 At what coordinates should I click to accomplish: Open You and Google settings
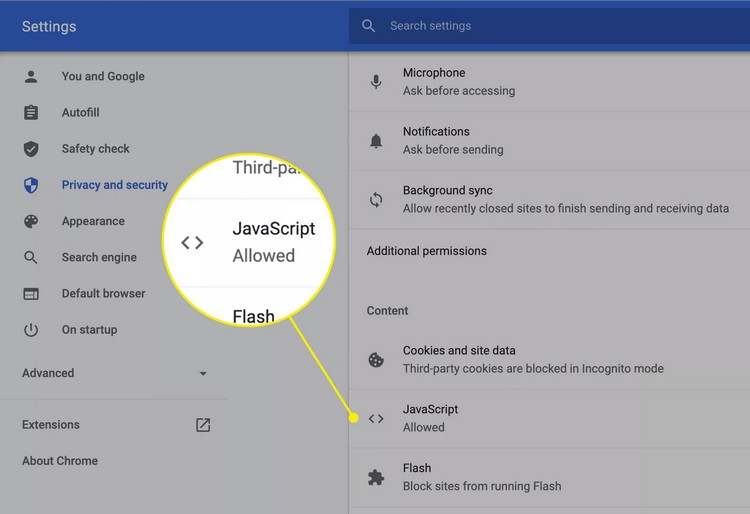coord(103,77)
